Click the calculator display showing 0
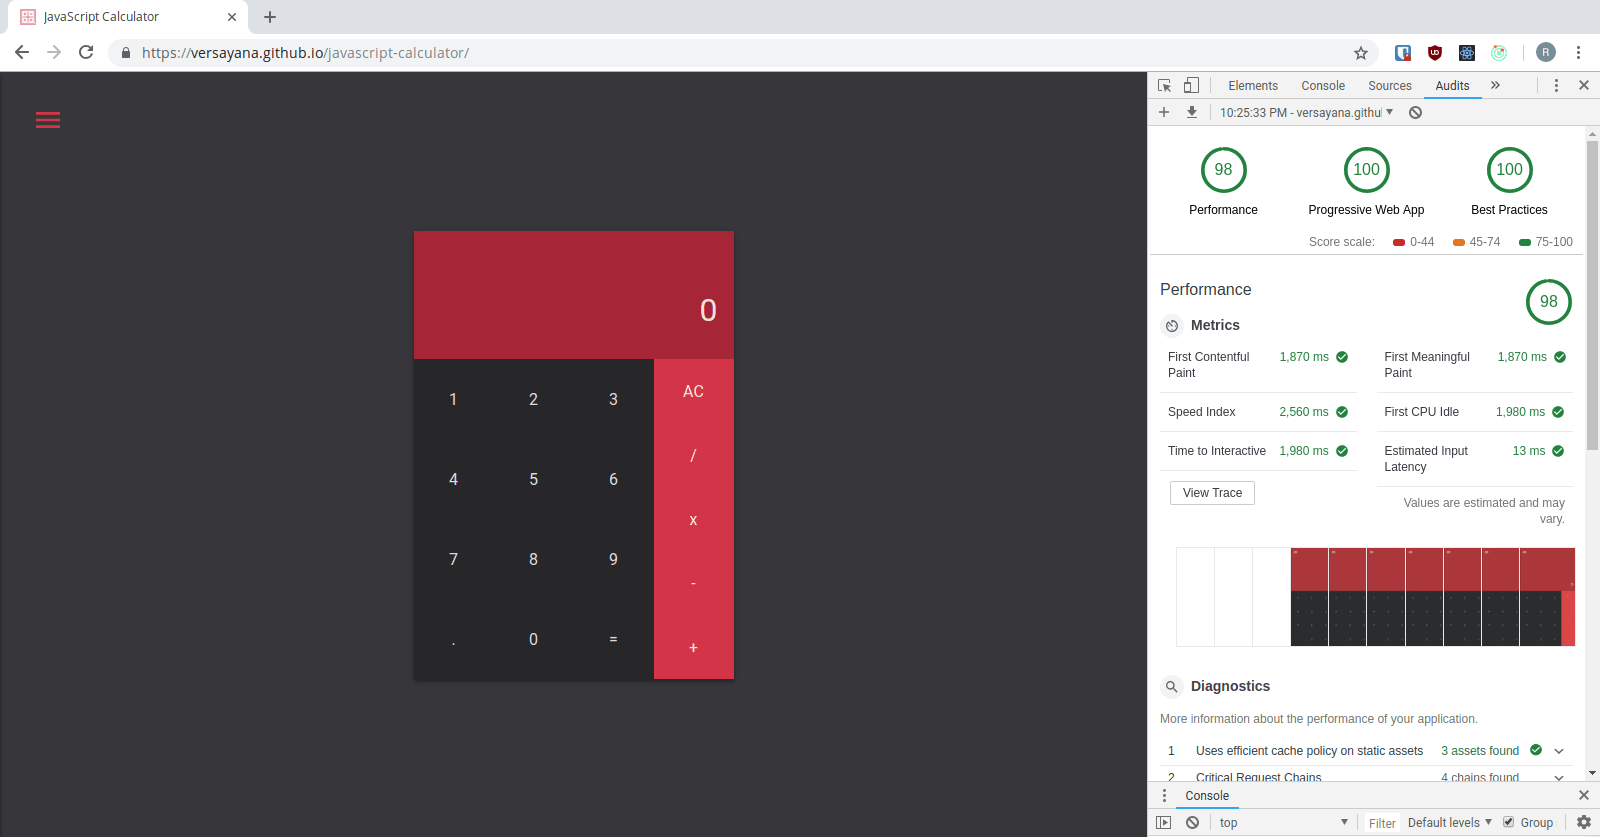The image size is (1600, 837). (574, 296)
